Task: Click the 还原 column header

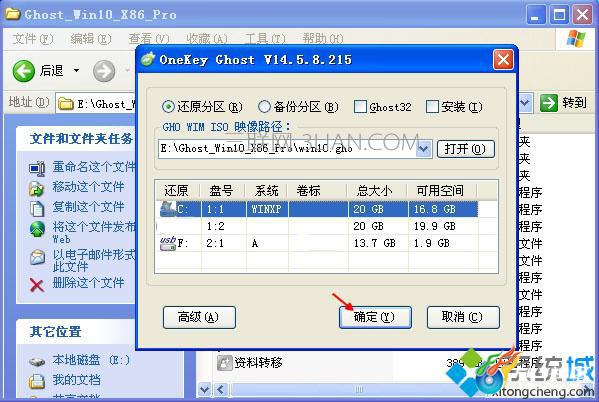Action: [178, 190]
